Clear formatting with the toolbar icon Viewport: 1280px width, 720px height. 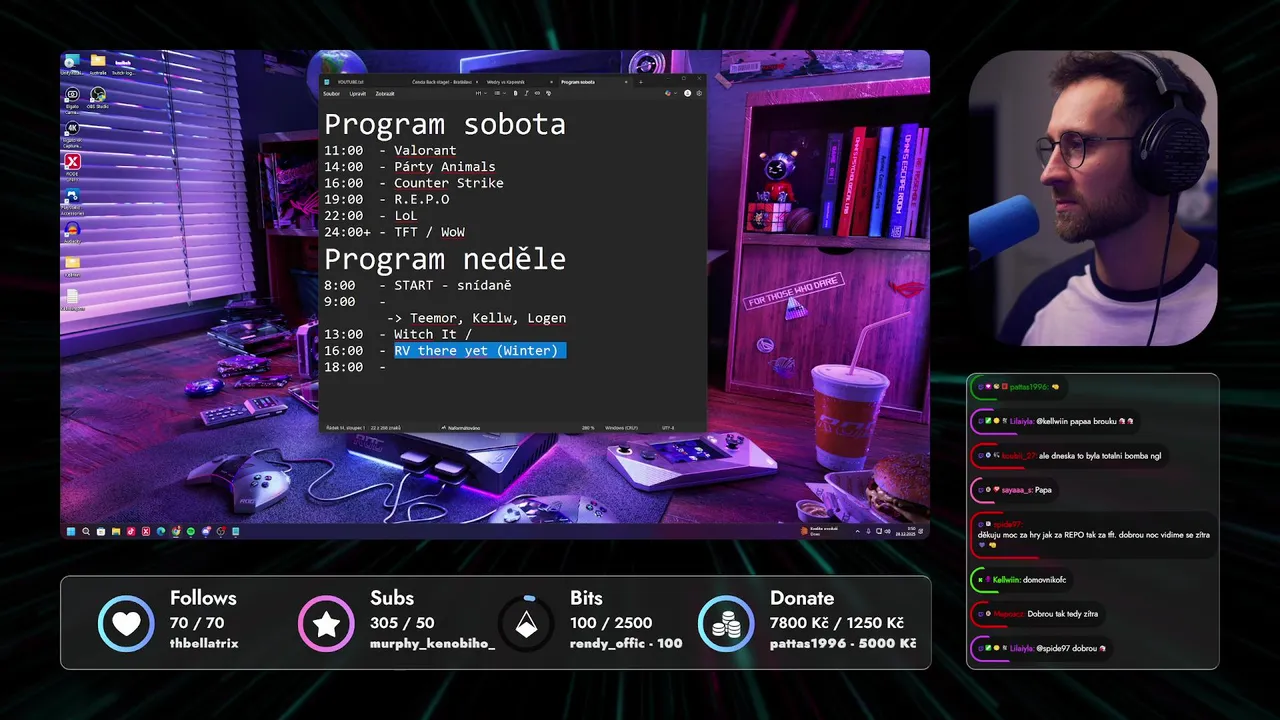point(548,93)
